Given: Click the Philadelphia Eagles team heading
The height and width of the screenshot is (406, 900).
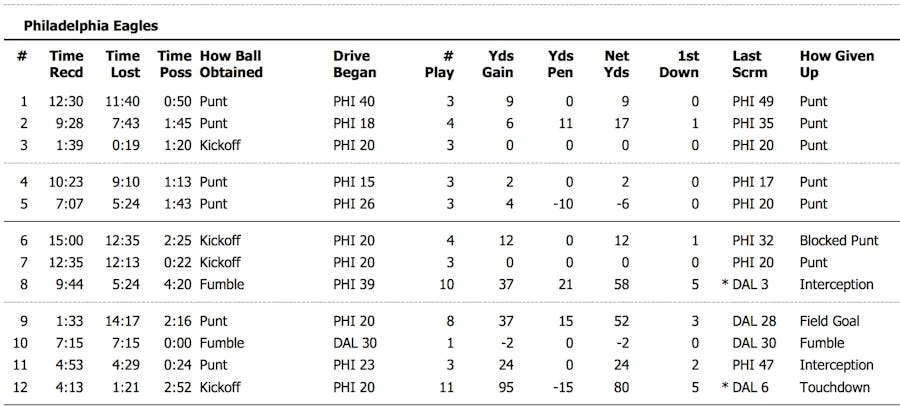Looking at the screenshot, I should click(90, 24).
